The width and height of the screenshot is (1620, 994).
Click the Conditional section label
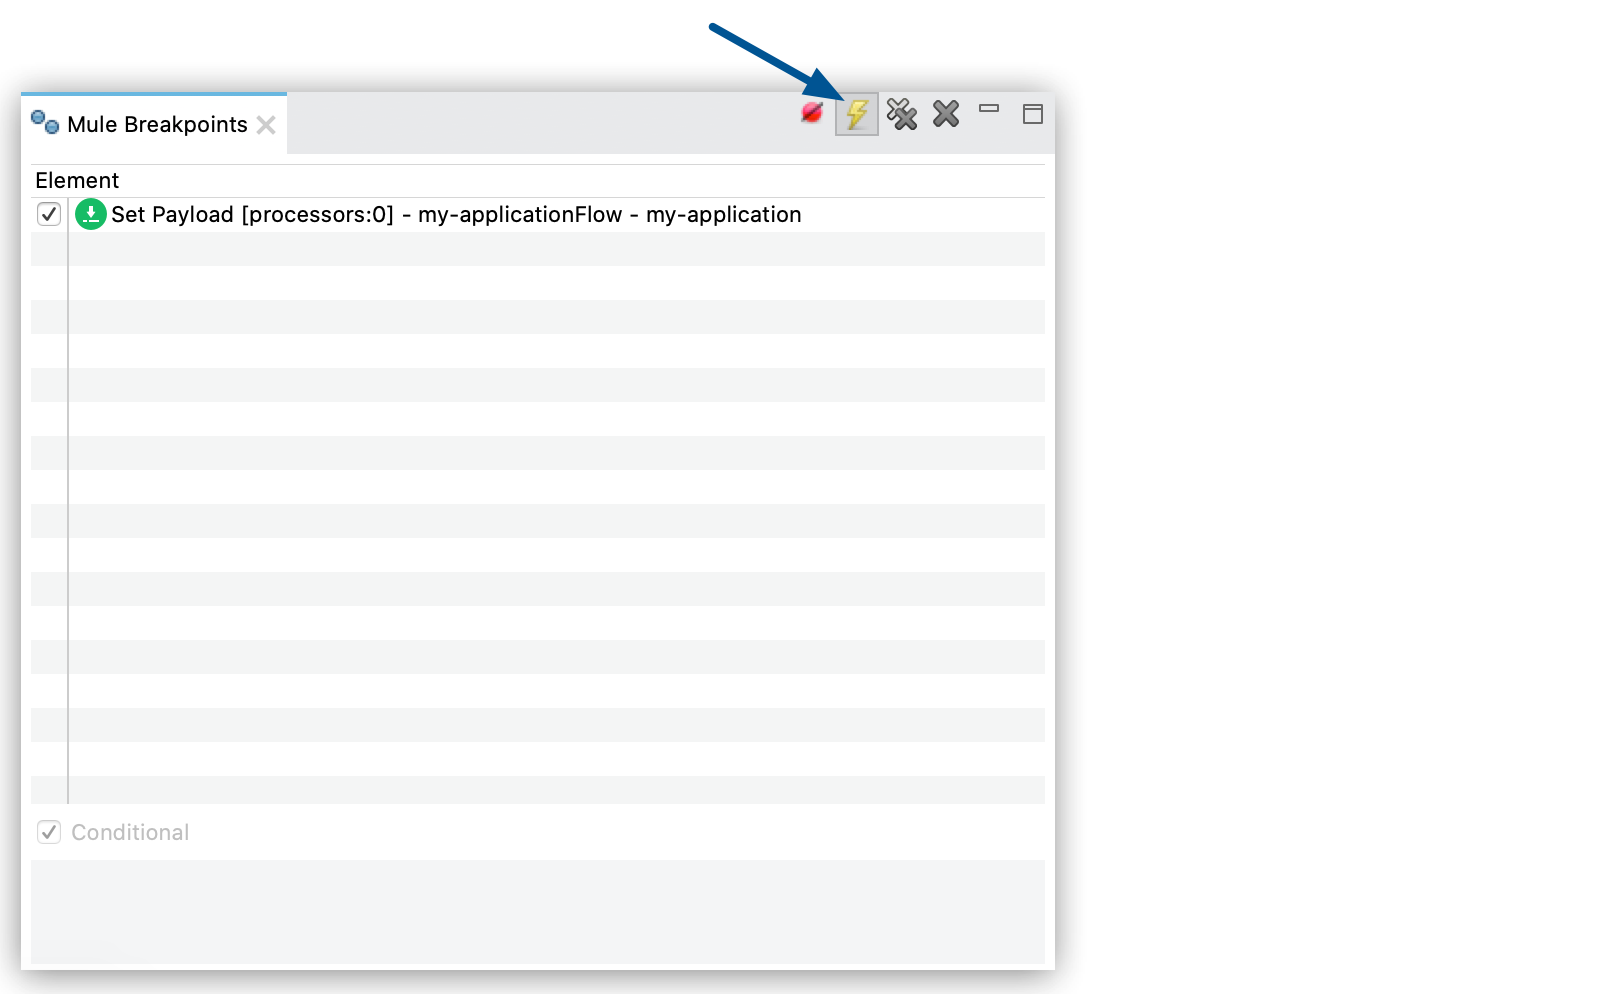tap(128, 831)
